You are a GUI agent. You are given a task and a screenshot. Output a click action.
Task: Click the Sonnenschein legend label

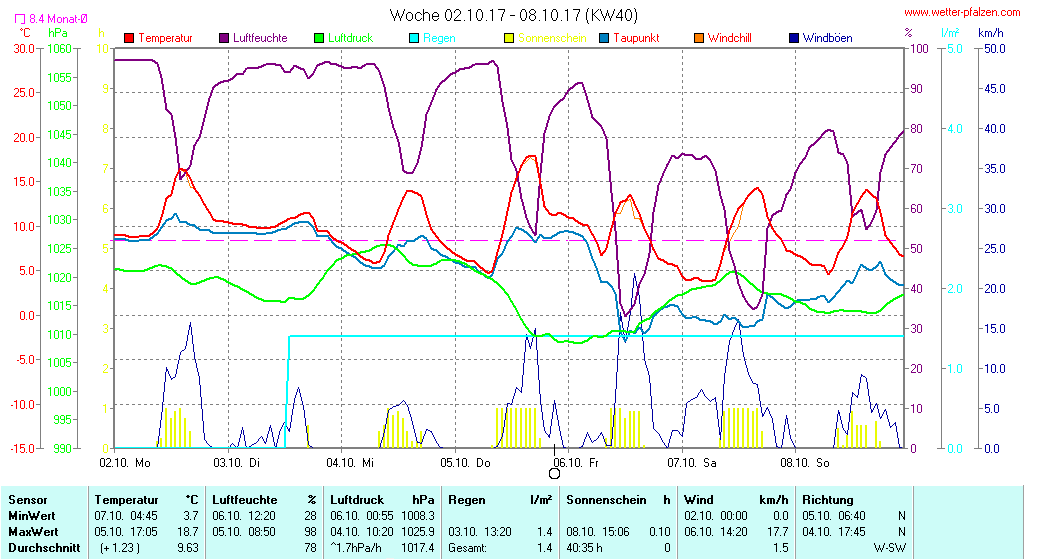click(552, 38)
